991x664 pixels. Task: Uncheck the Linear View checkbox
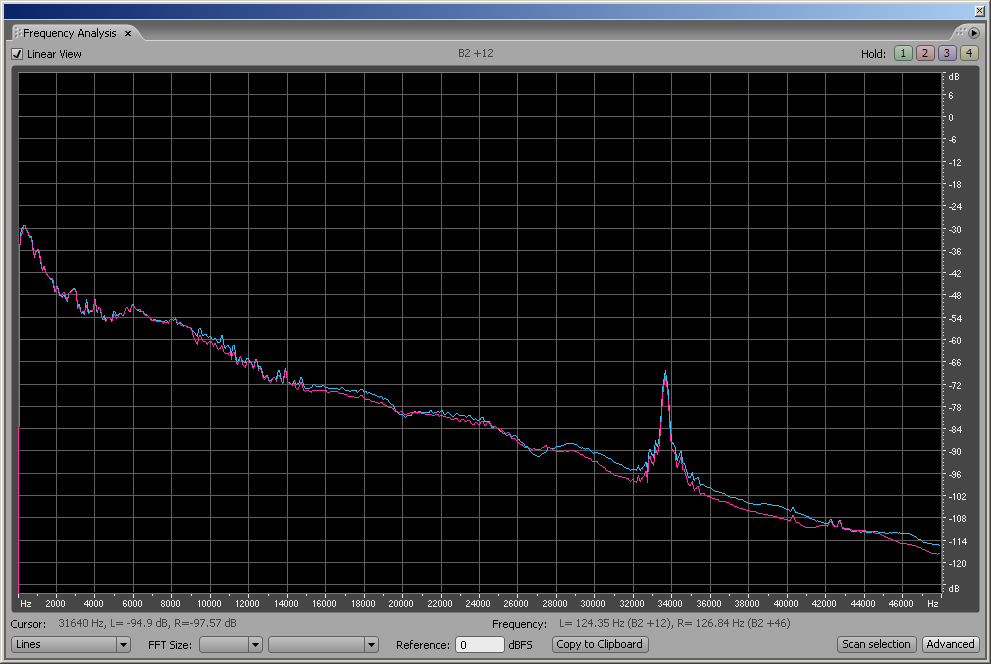click(x=17, y=54)
